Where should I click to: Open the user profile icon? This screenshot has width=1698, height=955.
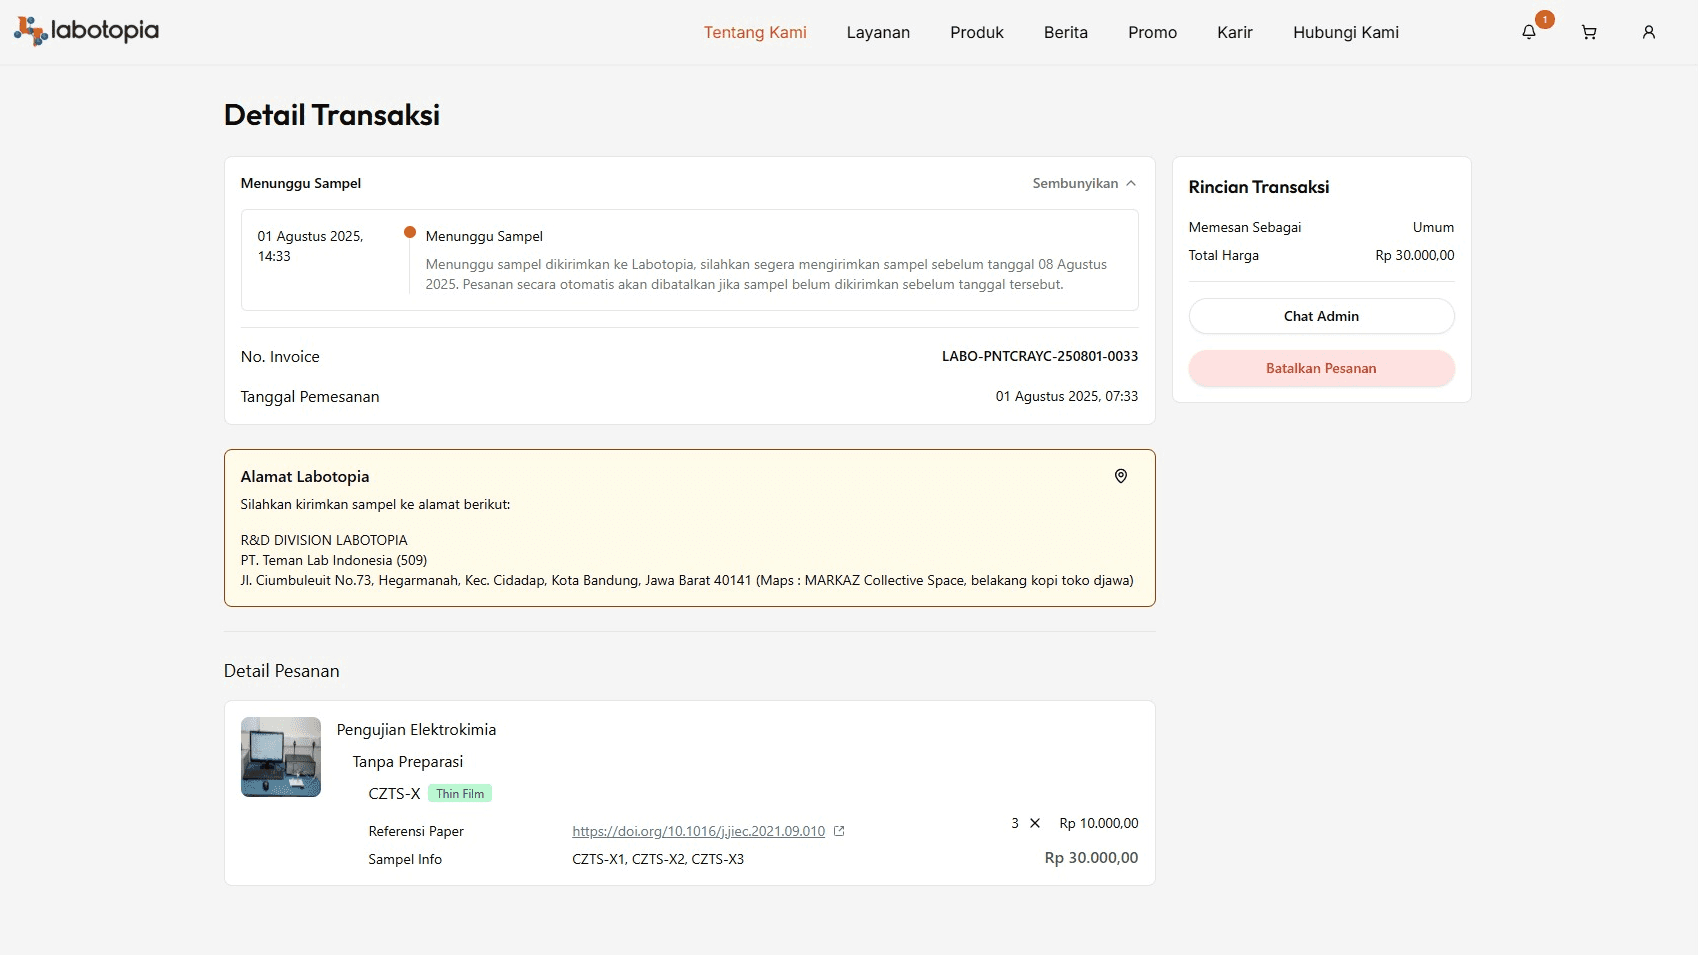click(x=1648, y=32)
